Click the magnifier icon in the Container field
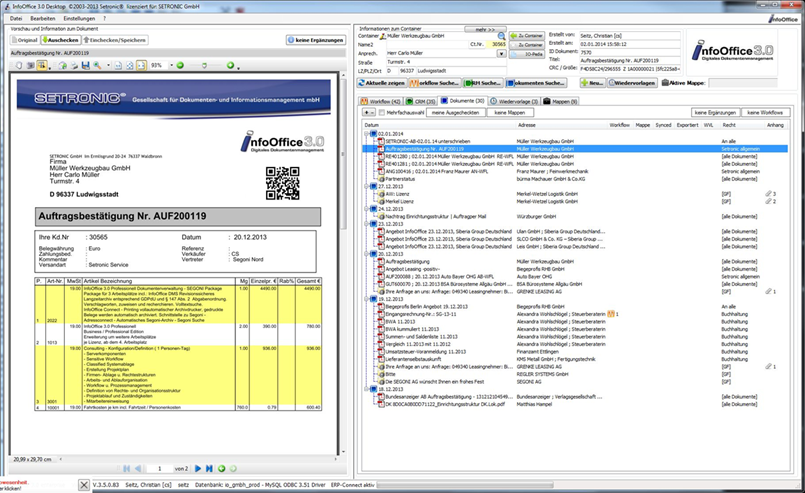The image size is (805, 493). point(501,36)
